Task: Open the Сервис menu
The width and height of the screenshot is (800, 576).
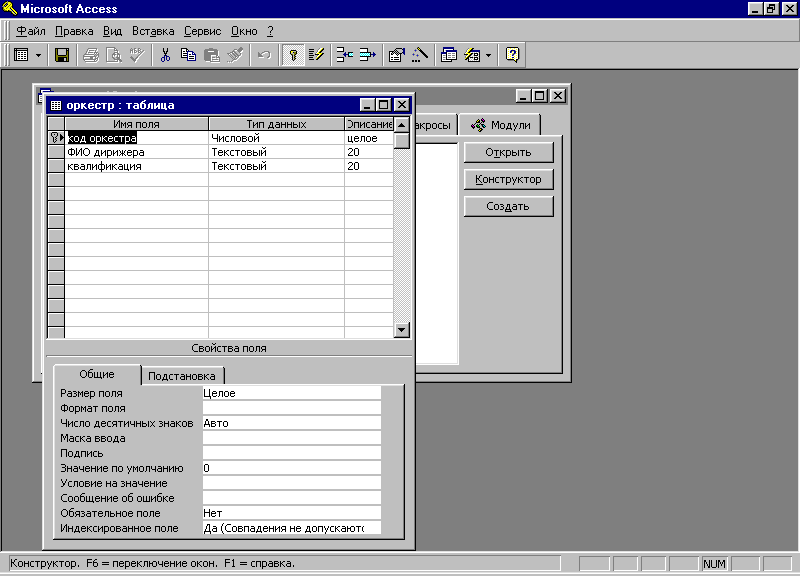Action: (x=203, y=31)
